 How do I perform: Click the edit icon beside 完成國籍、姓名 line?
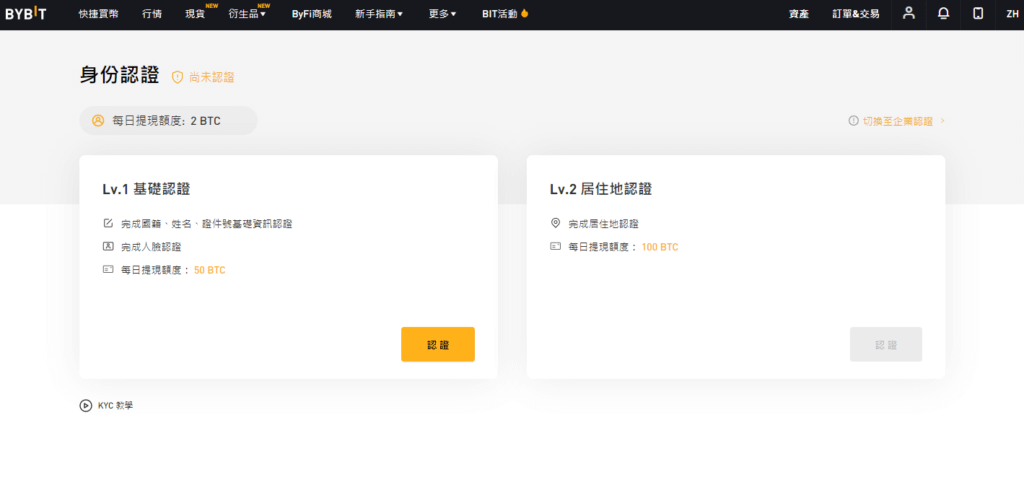[108, 223]
